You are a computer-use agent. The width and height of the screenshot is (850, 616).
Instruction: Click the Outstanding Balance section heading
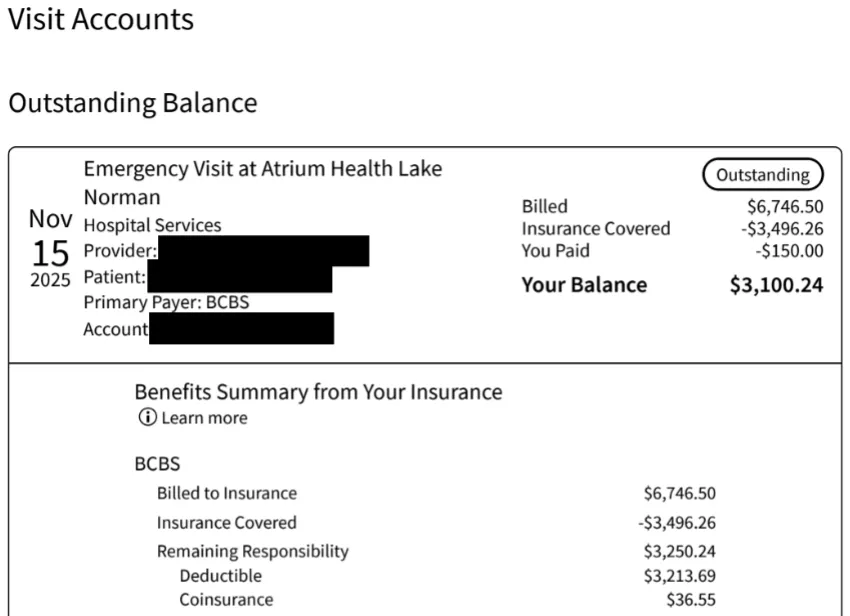[133, 103]
